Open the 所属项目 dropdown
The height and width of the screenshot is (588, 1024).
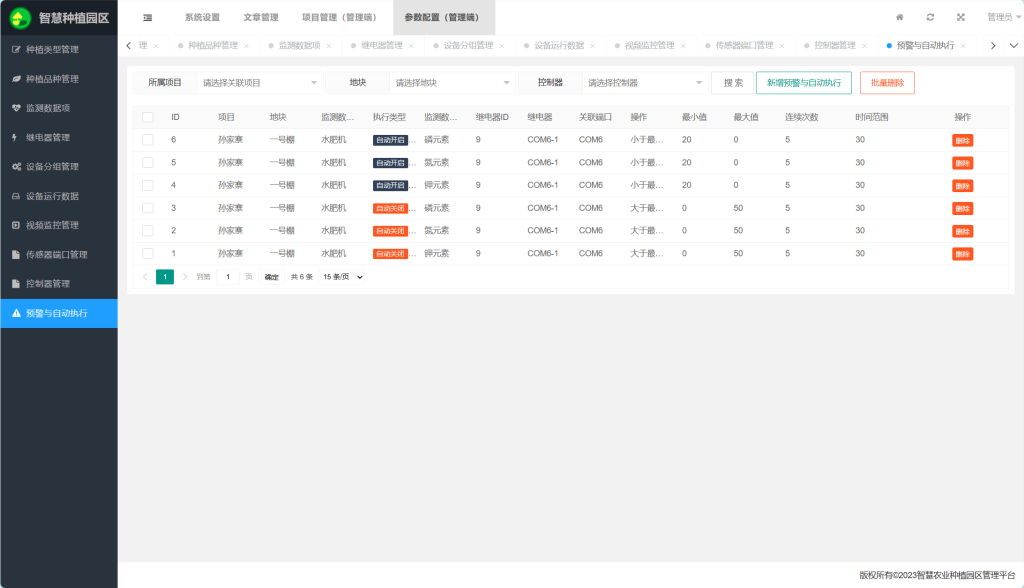point(259,83)
